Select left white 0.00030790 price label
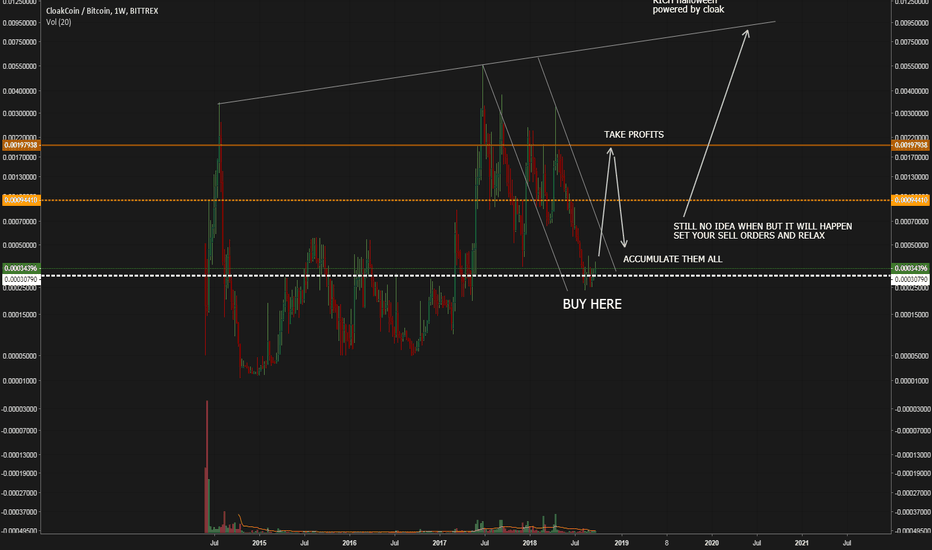This screenshot has height=550, width=932. (21, 279)
